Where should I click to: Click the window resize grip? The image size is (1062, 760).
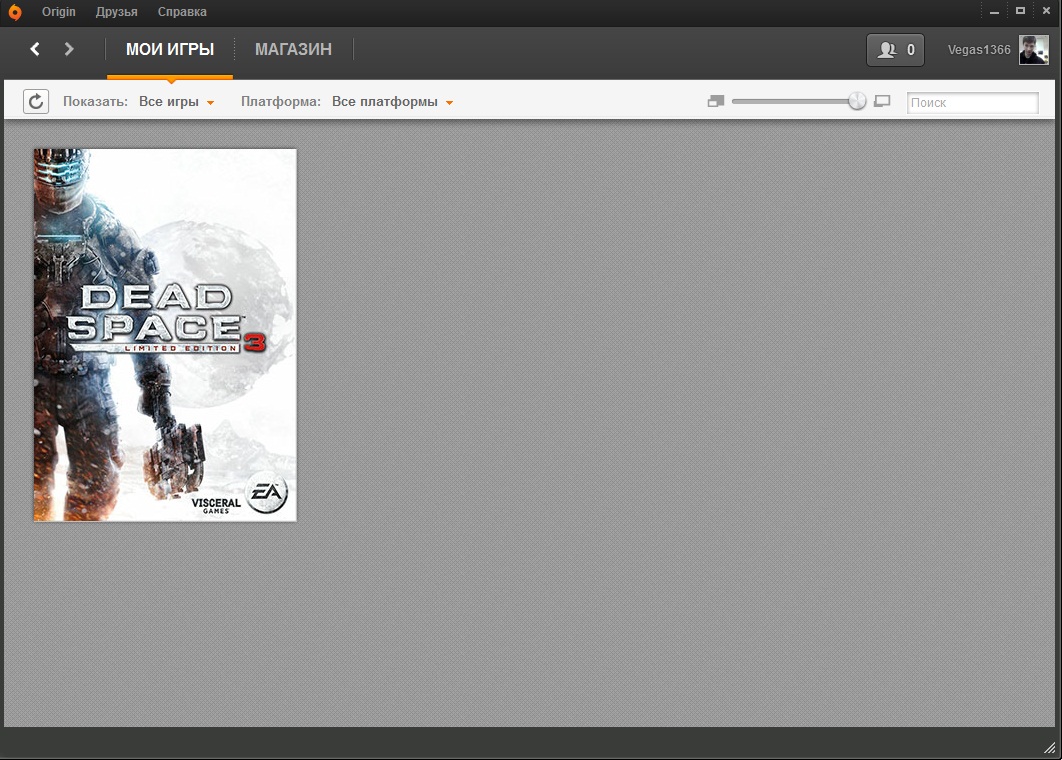pos(1050,748)
